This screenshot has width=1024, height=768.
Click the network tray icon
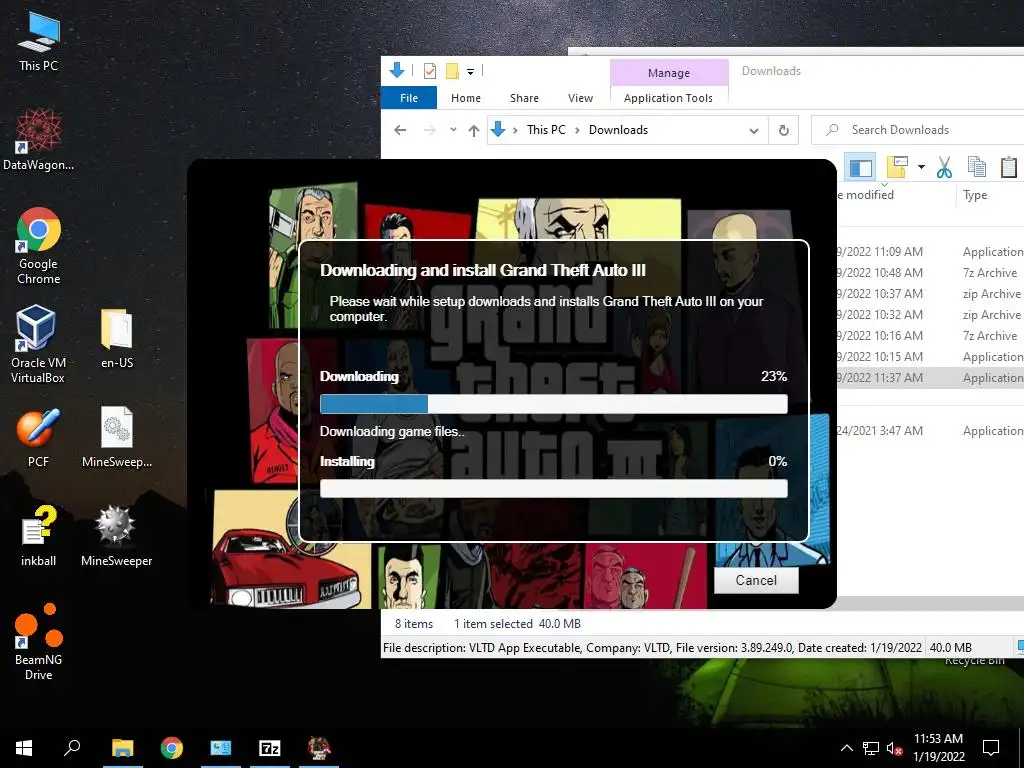coord(871,748)
